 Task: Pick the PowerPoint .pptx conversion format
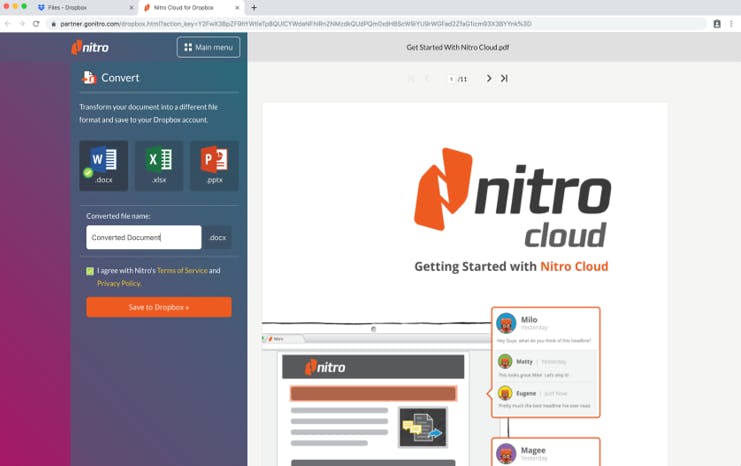pyautogui.click(x=214, y=165)
